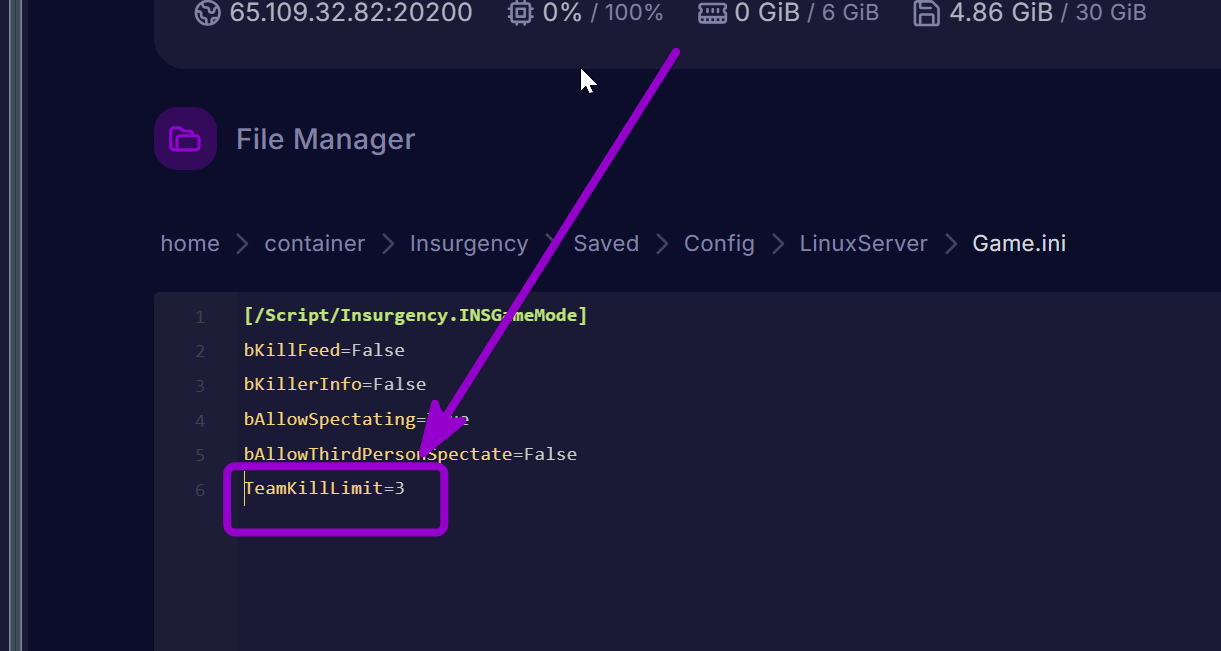Open LinuxServer breadcrumb folder

pyautogui.click(x=864, y=244)
